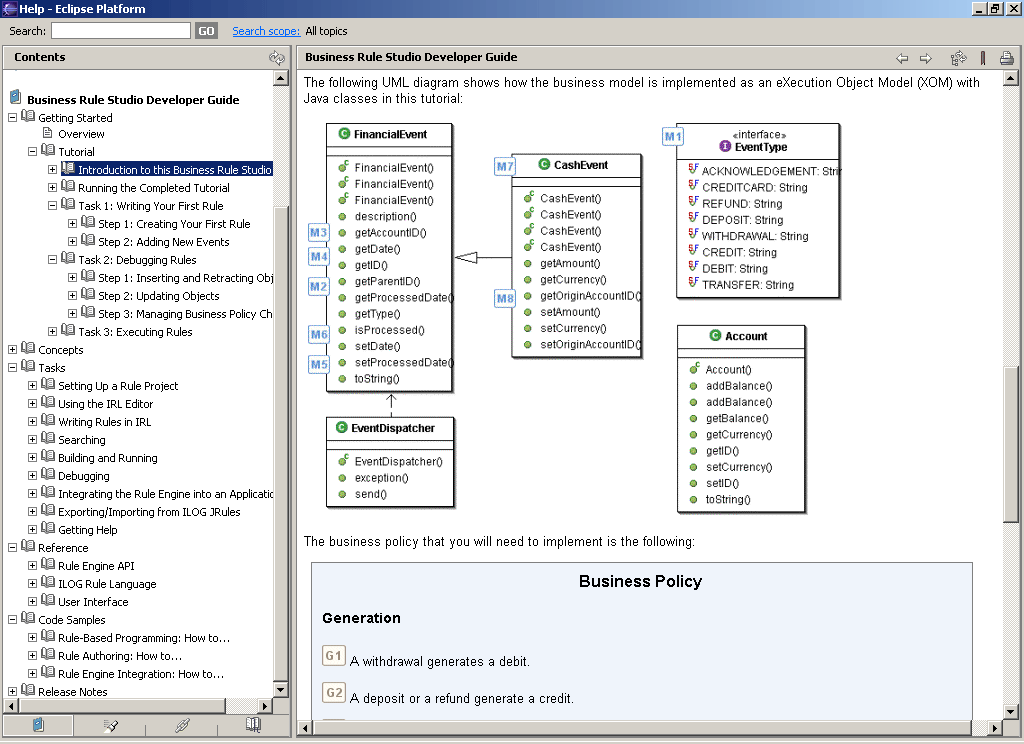Open ILOG Rule Language reference

pyautogui.click(x=107, y=584)
